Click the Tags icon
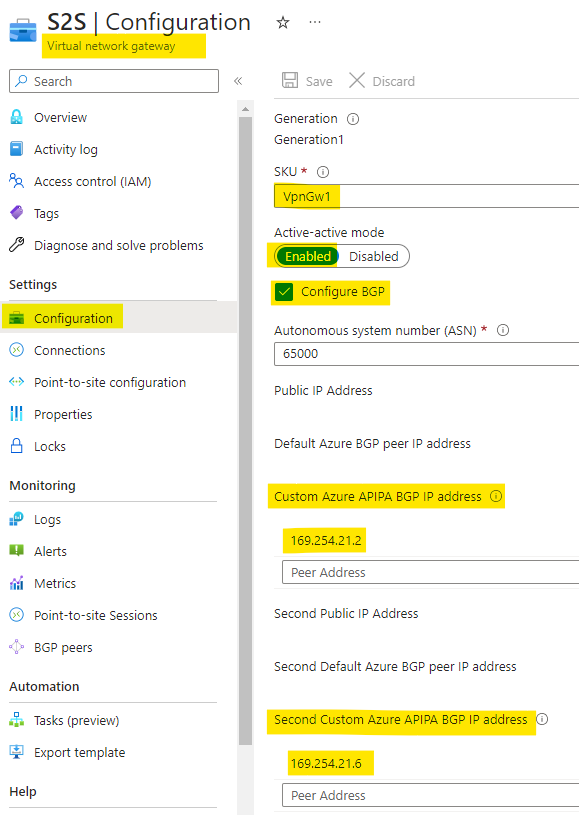 (17, 213)
